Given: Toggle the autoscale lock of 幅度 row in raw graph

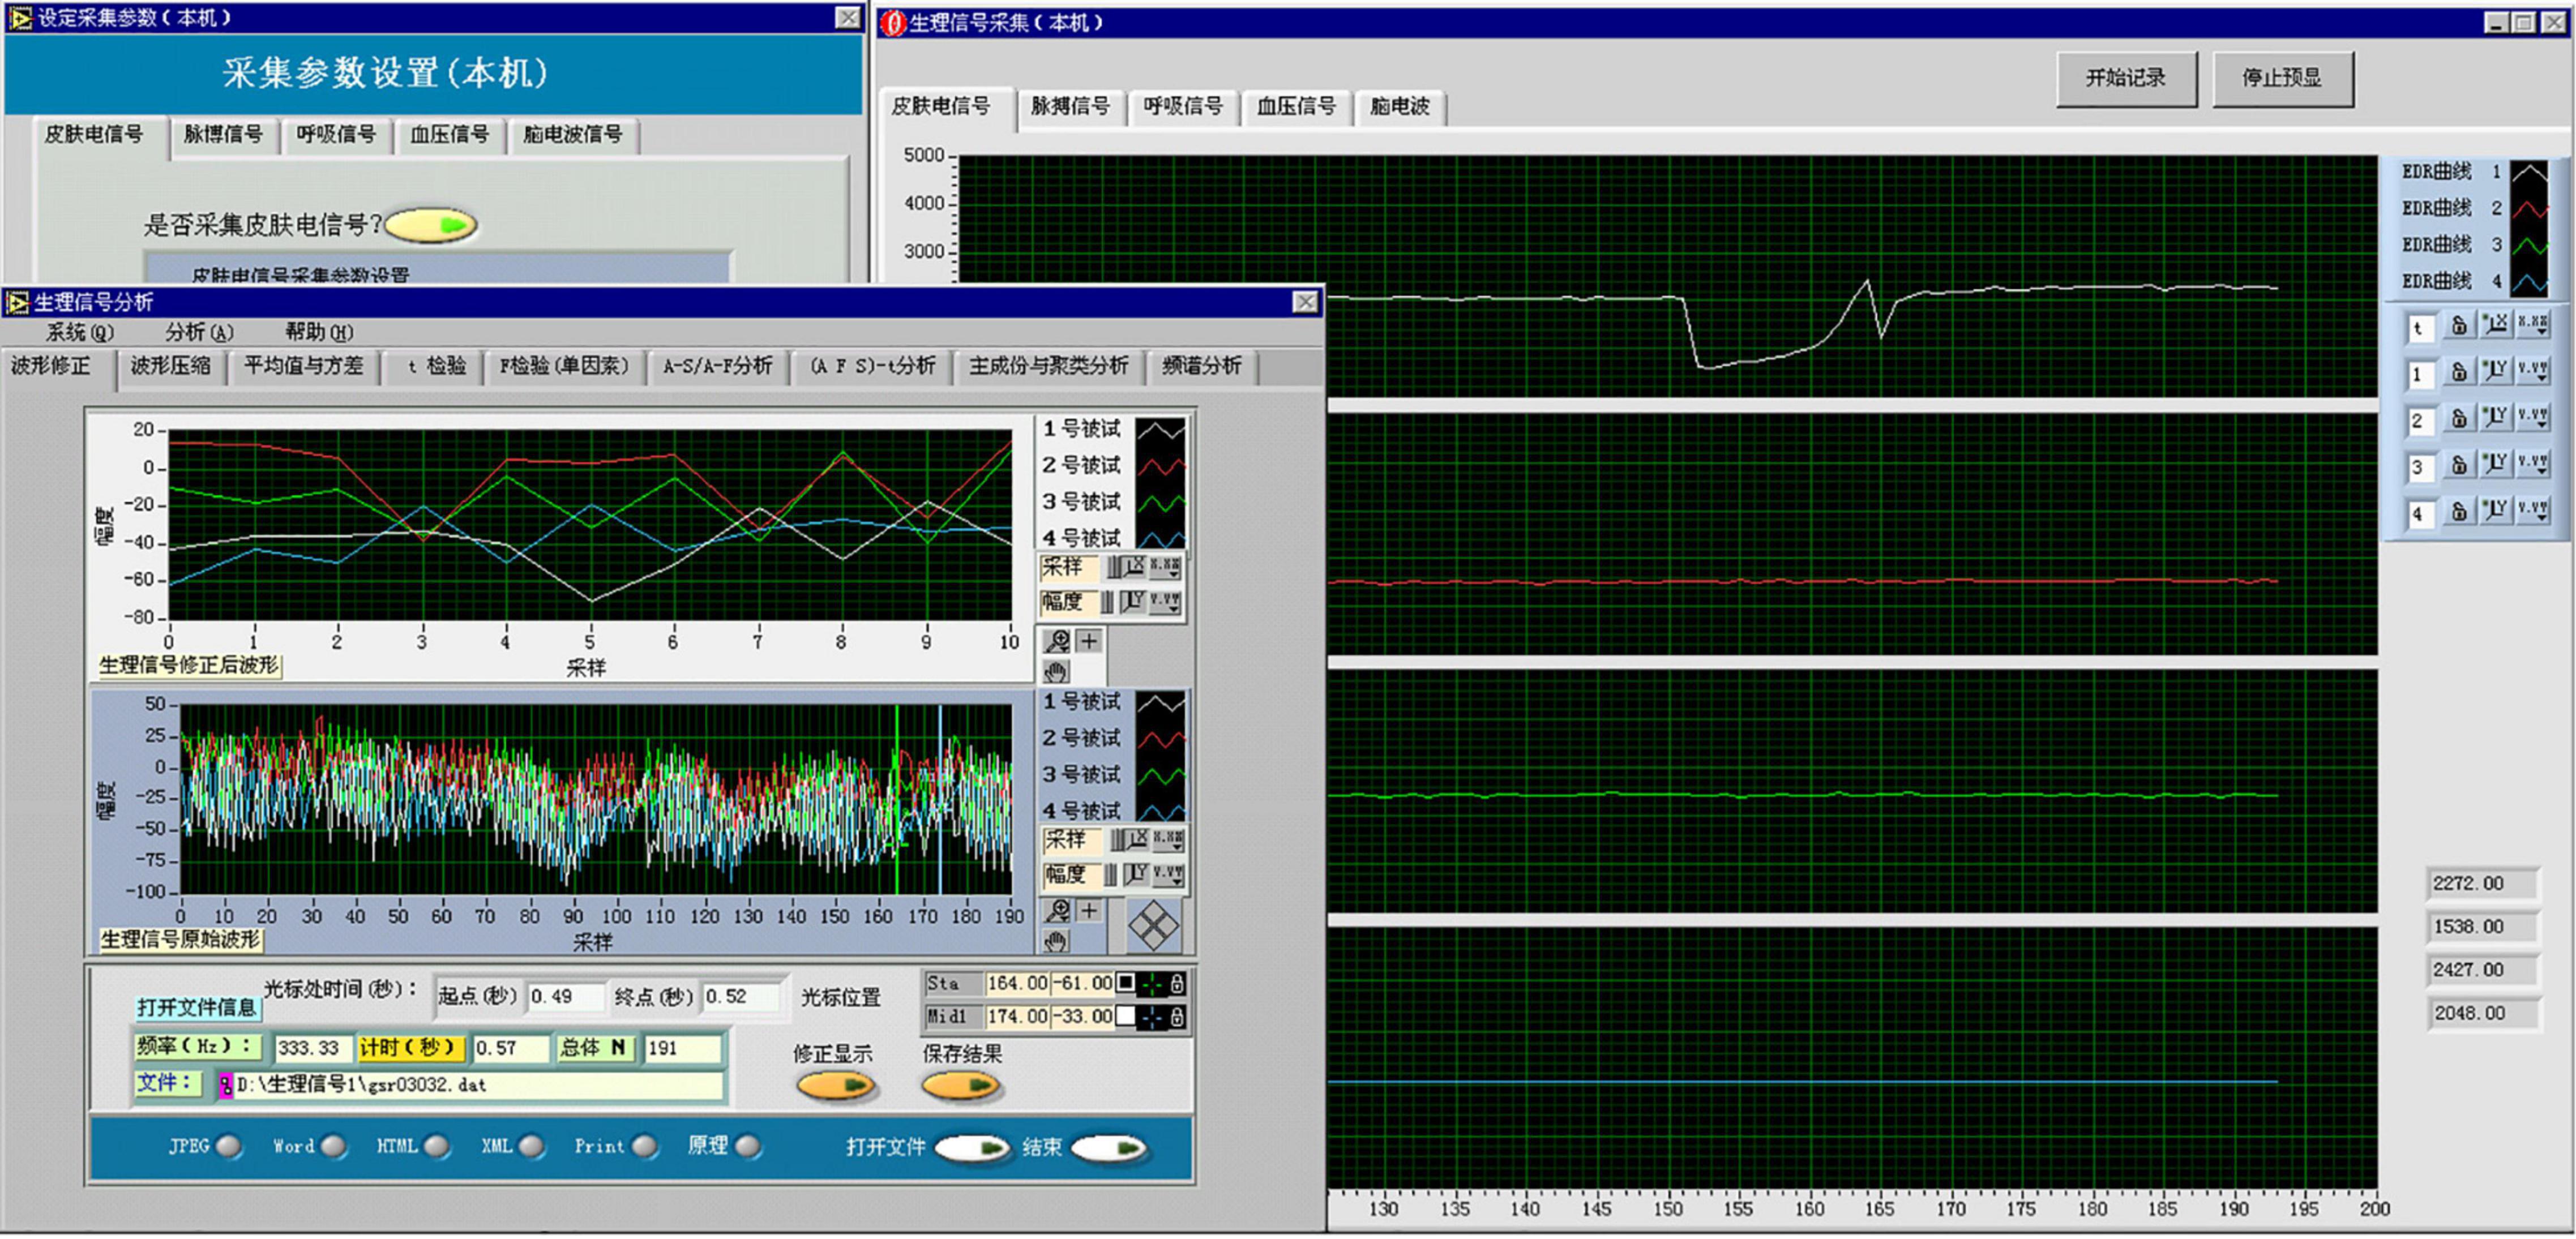Looking at the screenshot, I should [1110, 875].
